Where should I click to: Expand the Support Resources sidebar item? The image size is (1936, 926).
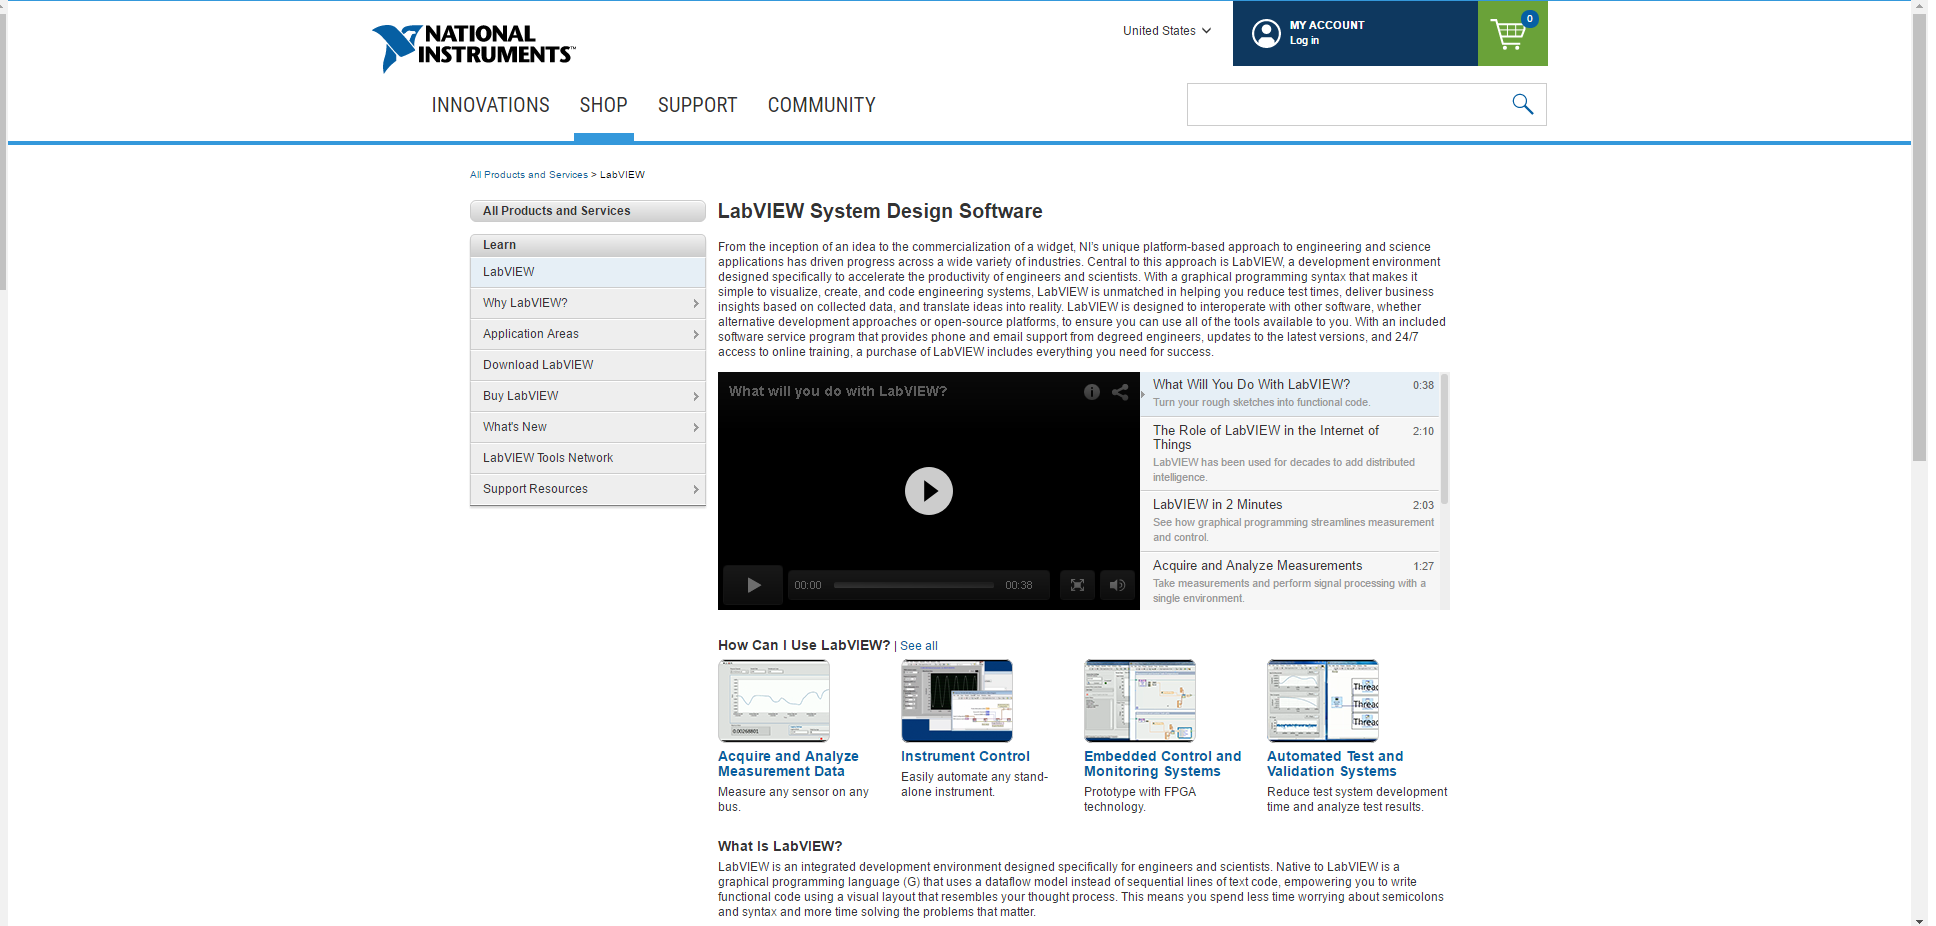coord(587,489)
